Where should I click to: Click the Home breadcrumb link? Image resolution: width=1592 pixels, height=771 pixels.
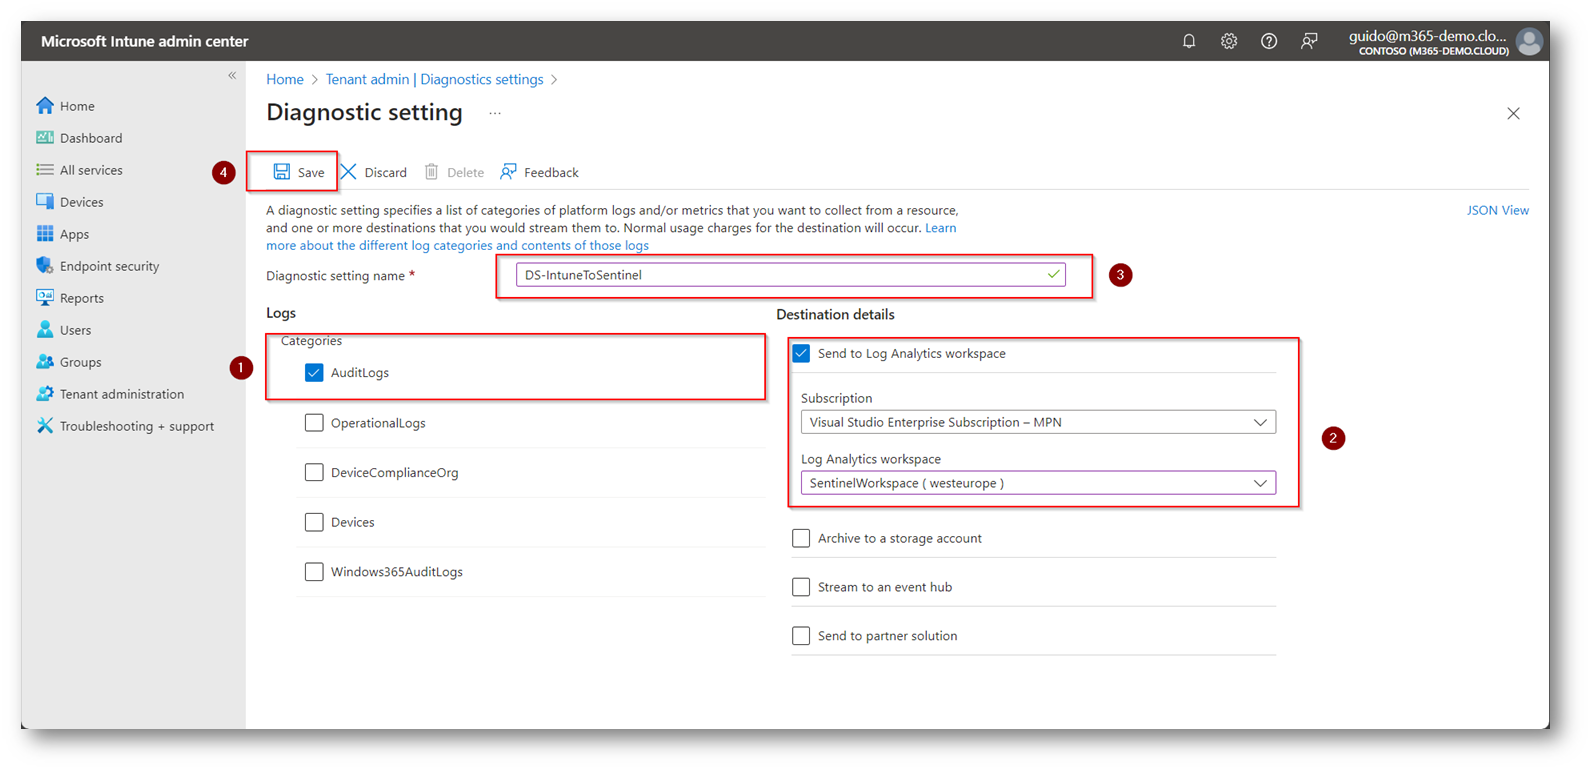click(285, 79)
